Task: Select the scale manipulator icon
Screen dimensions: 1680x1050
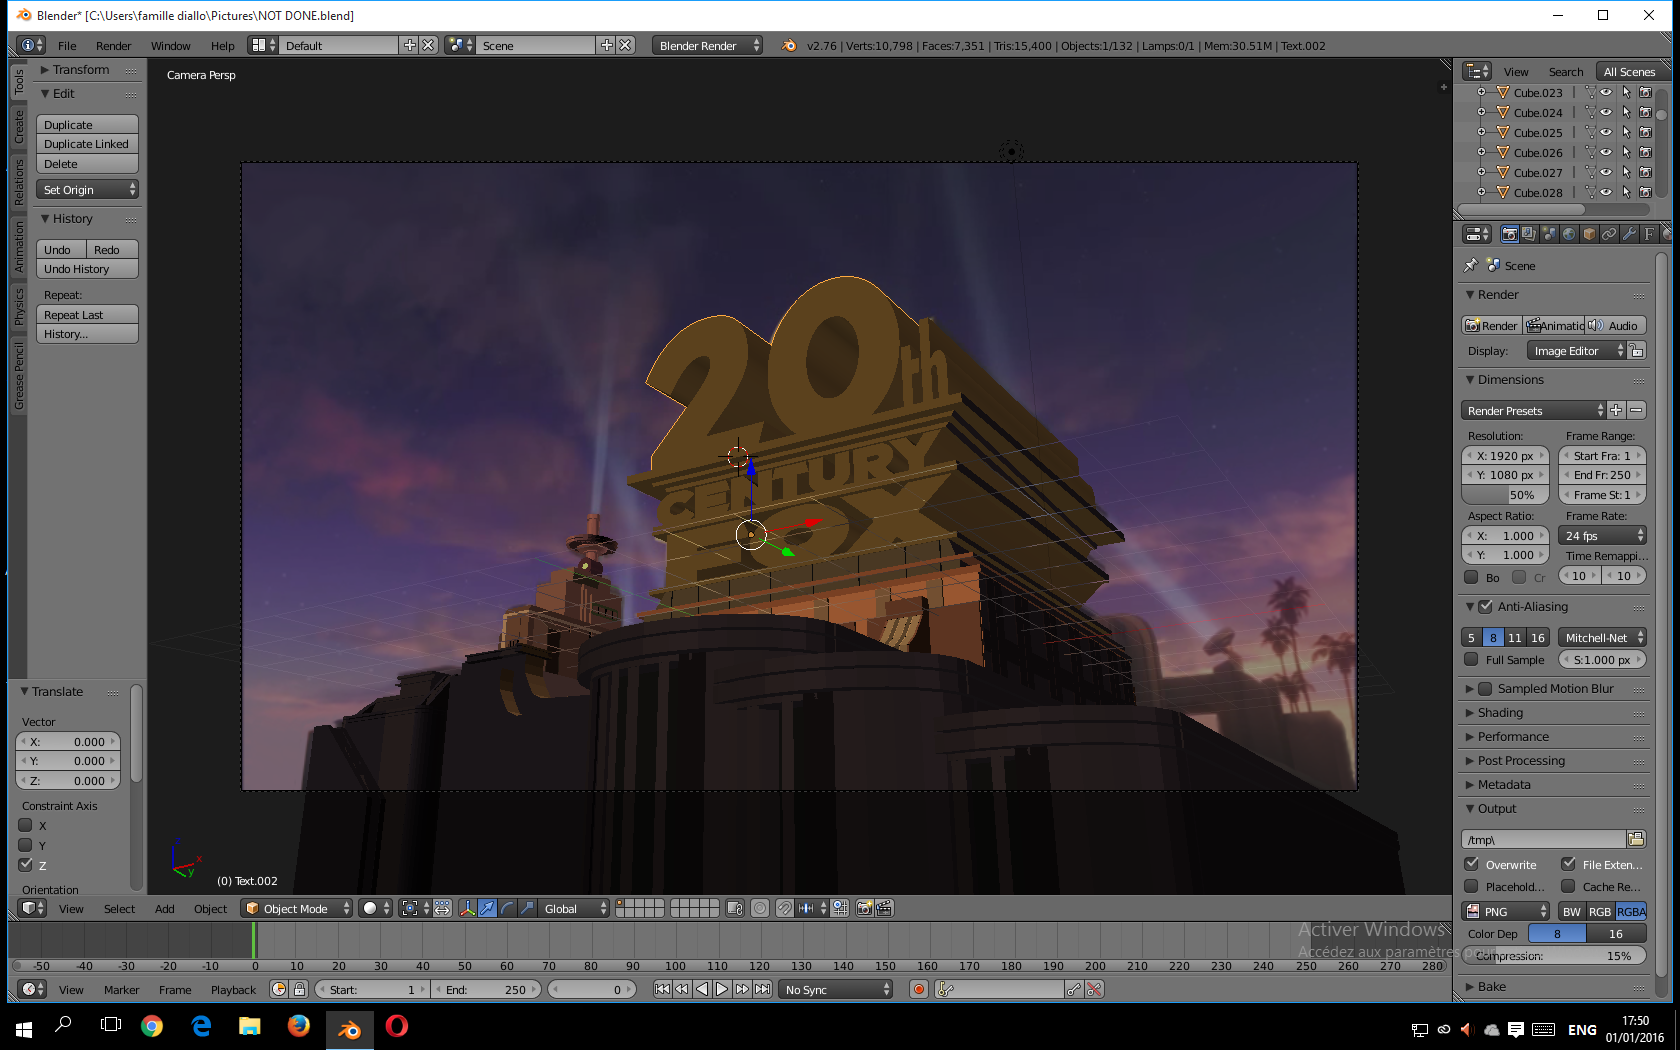Action: pyautogui.click(x=527, y=908)
